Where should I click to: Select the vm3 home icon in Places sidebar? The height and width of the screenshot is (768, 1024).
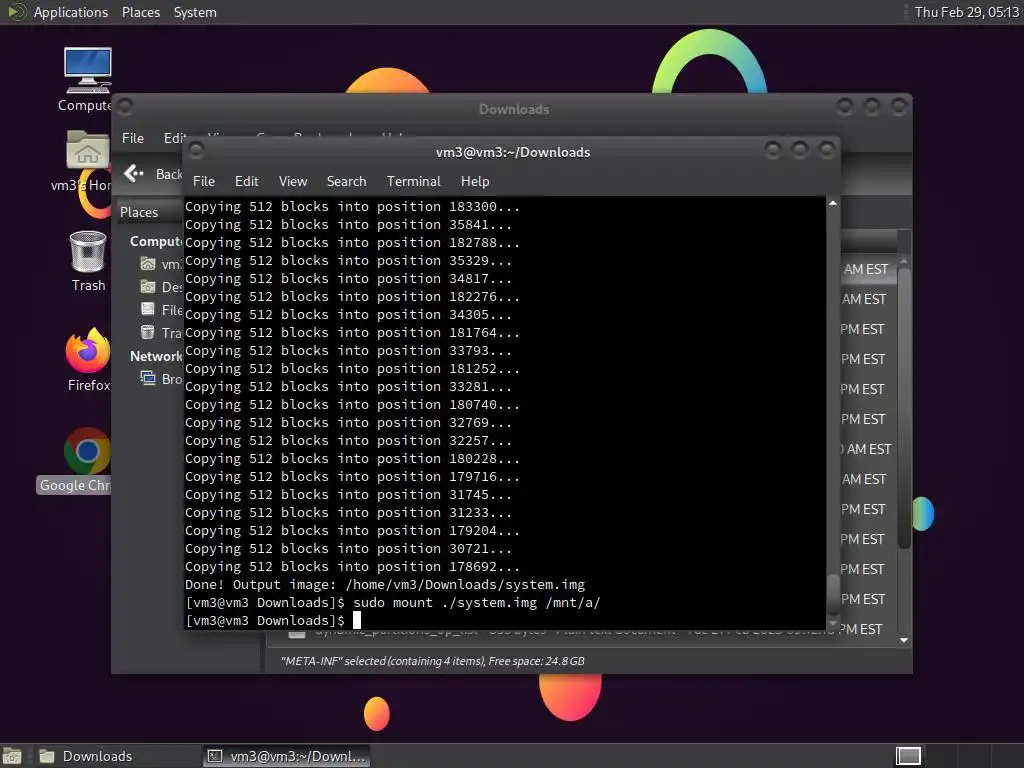pyautogui.click(x=148, y=264)
